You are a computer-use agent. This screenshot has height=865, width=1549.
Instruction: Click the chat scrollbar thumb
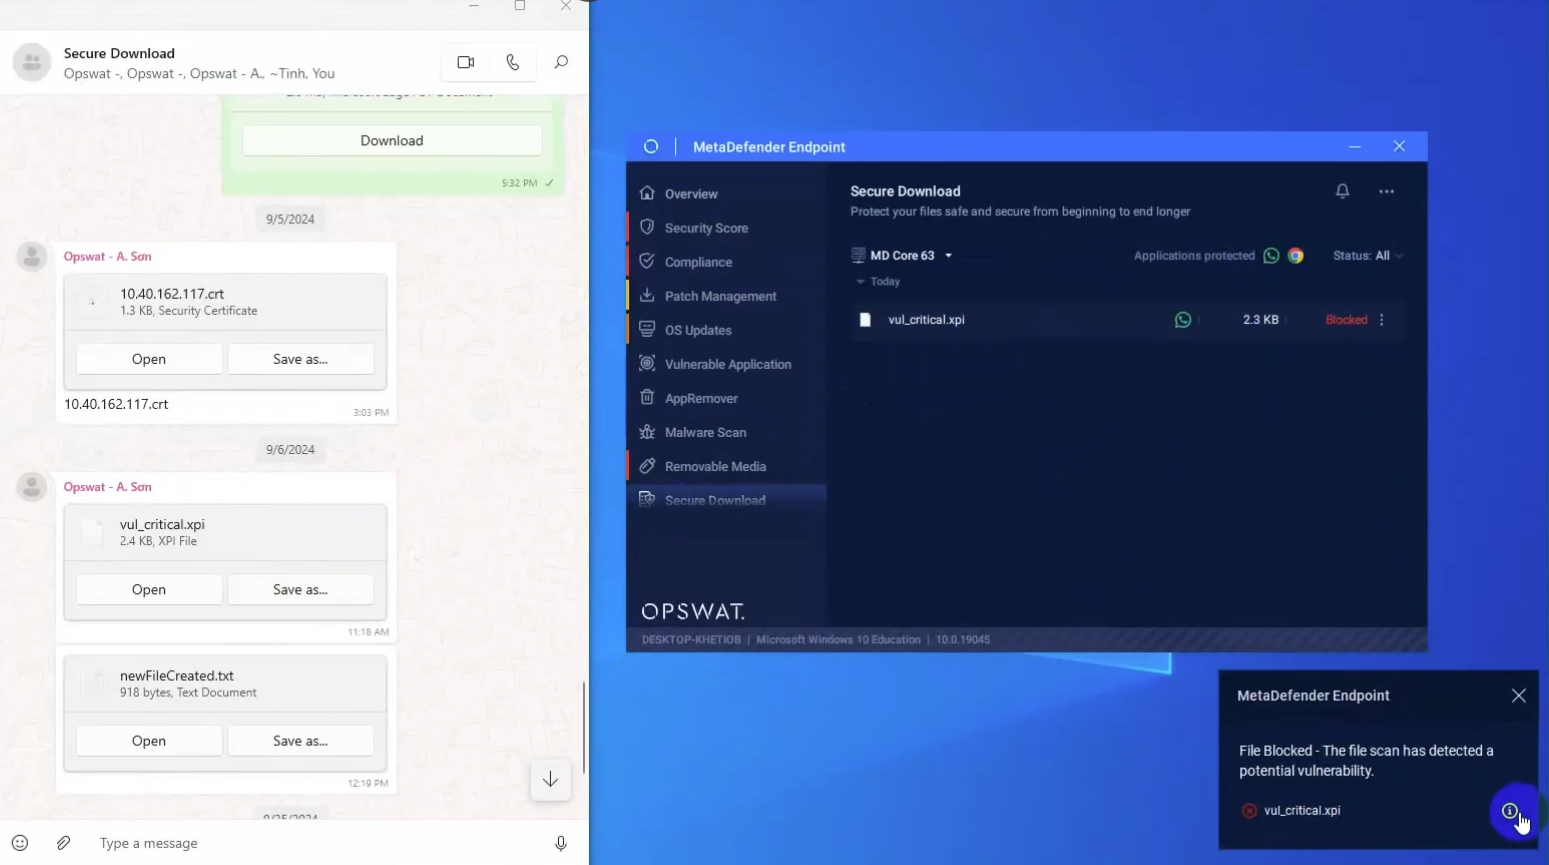584,727
